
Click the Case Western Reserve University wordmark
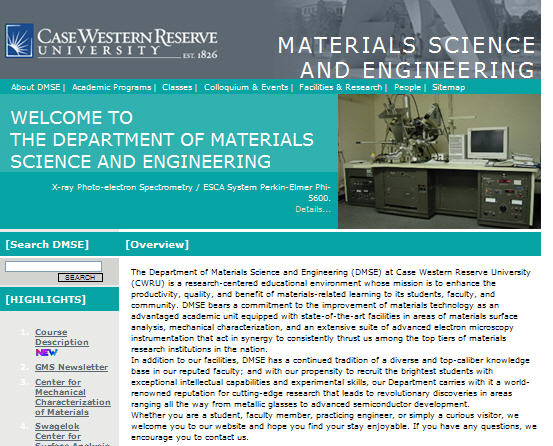(127, 43)
